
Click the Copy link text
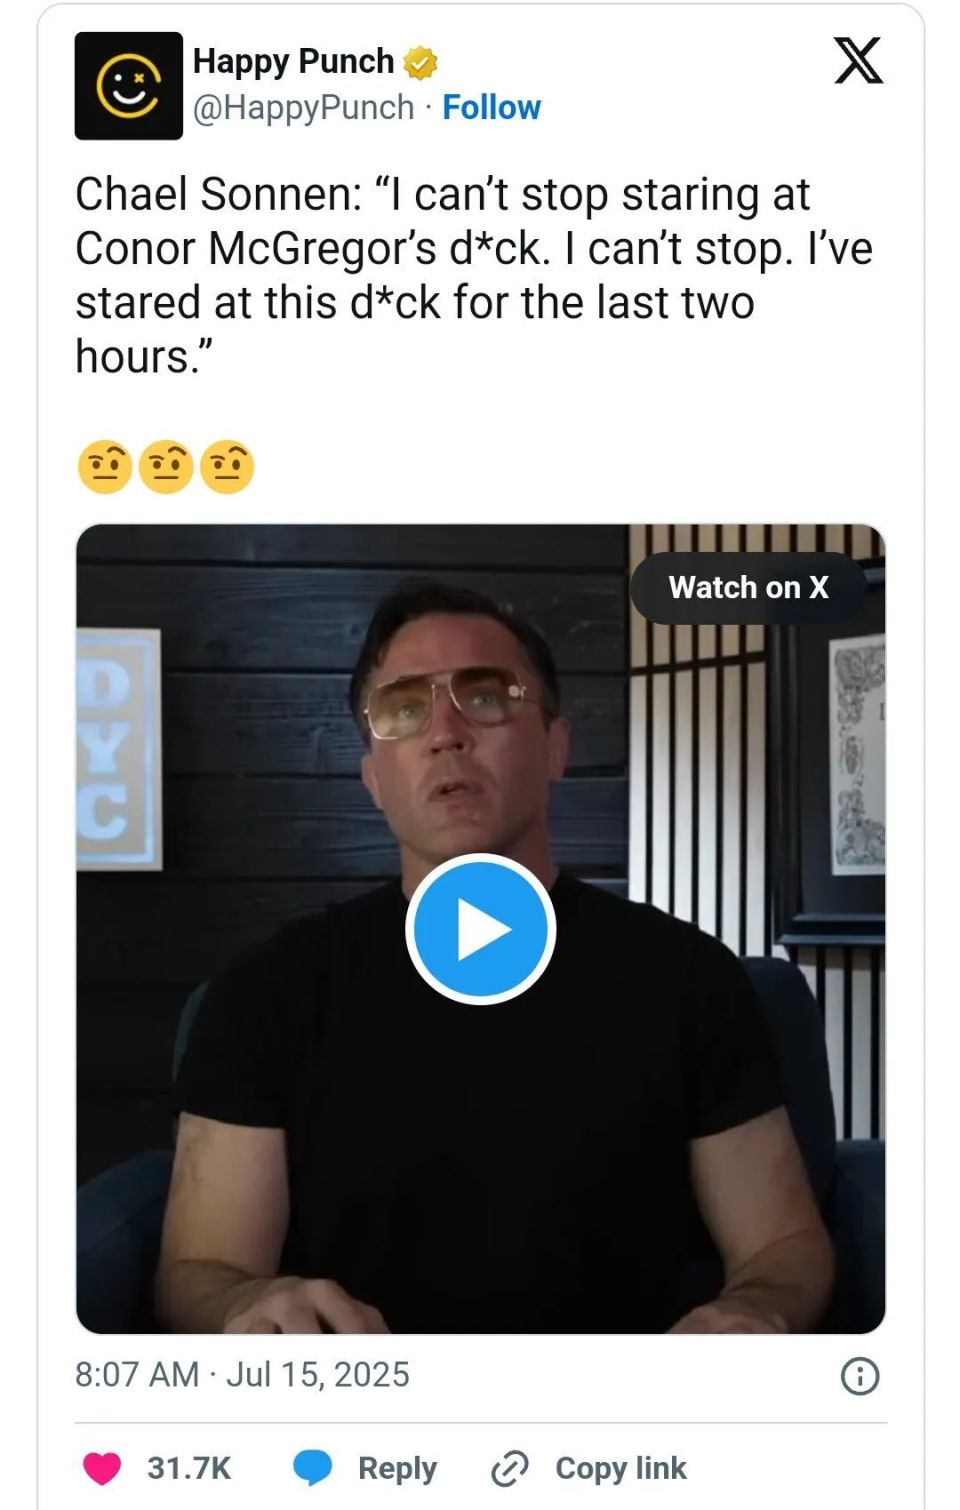click(621, 1468)
